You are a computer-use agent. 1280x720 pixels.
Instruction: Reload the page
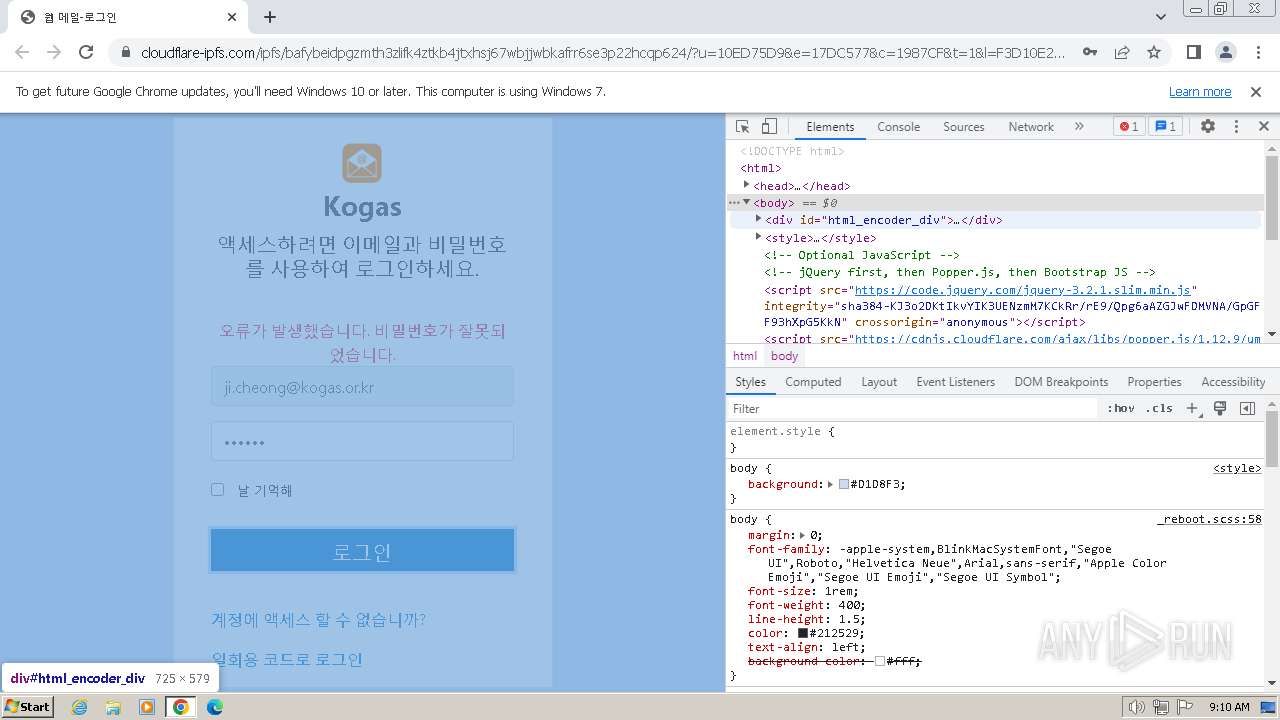86,52
